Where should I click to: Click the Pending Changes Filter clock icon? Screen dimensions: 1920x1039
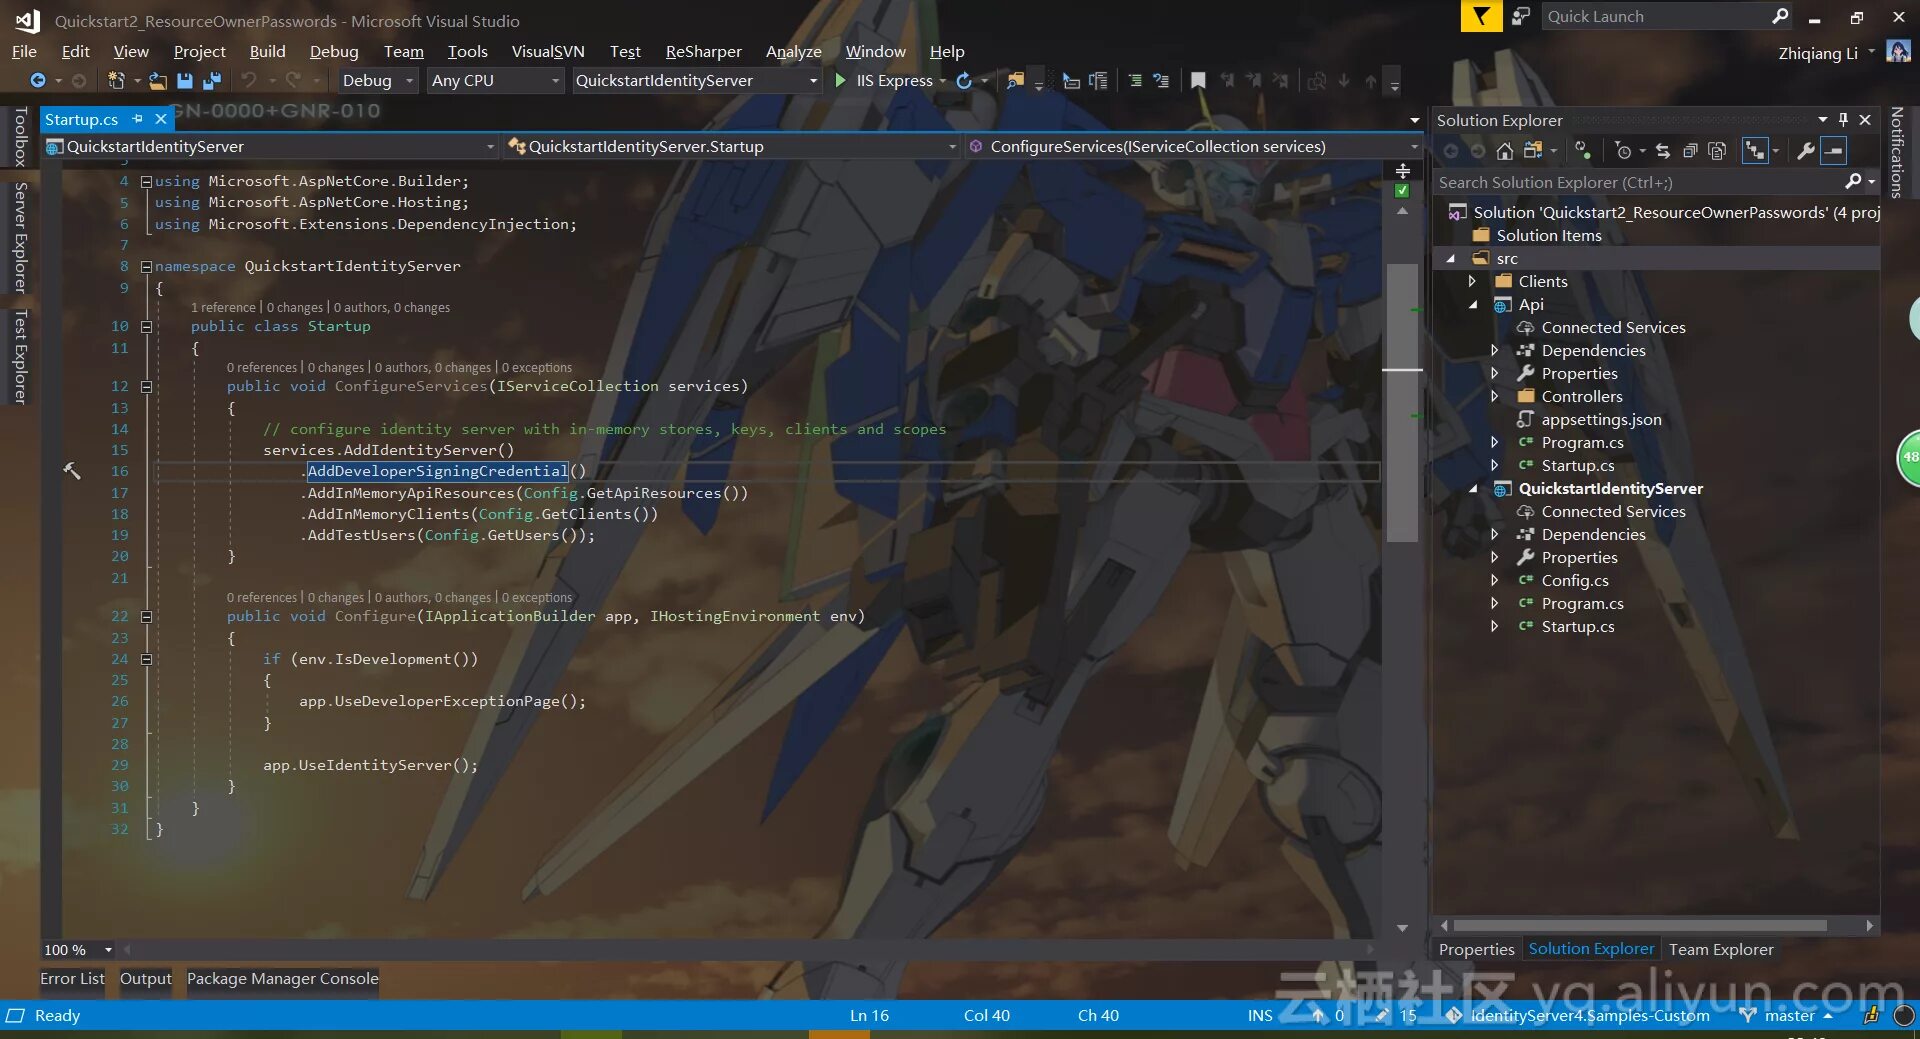pyautogui.click(x=1623, y=151)
